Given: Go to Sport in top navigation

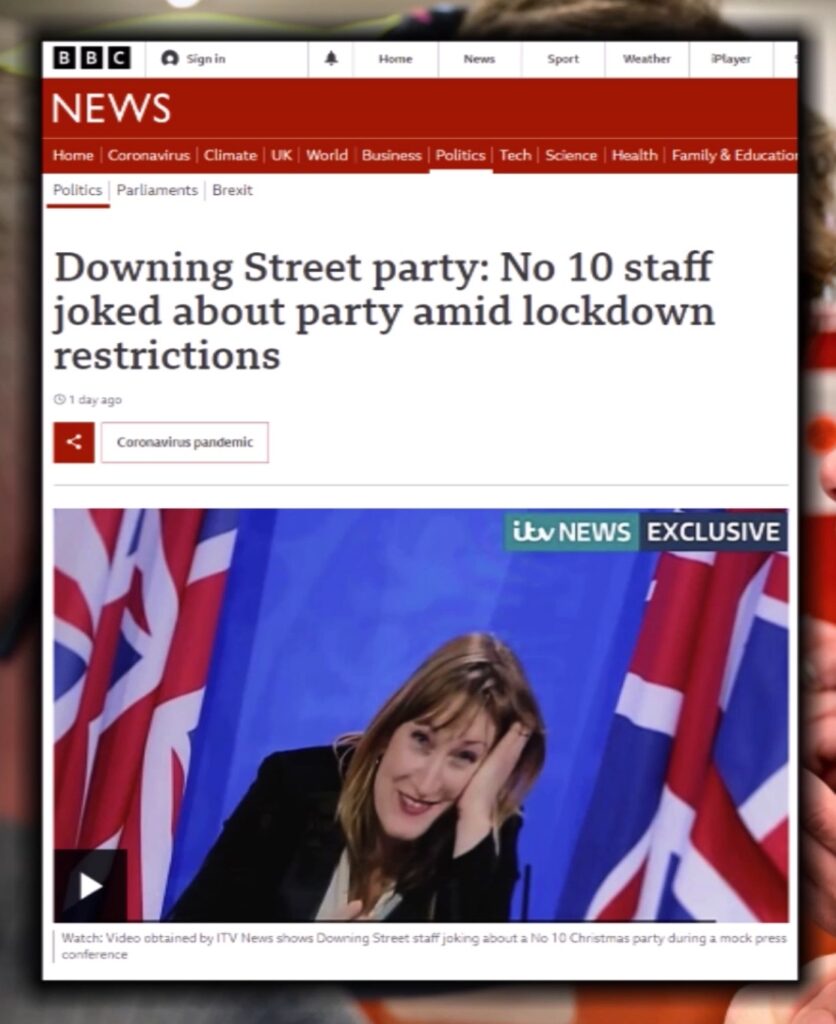Looking at the screenshot, I should pos(563,59).
